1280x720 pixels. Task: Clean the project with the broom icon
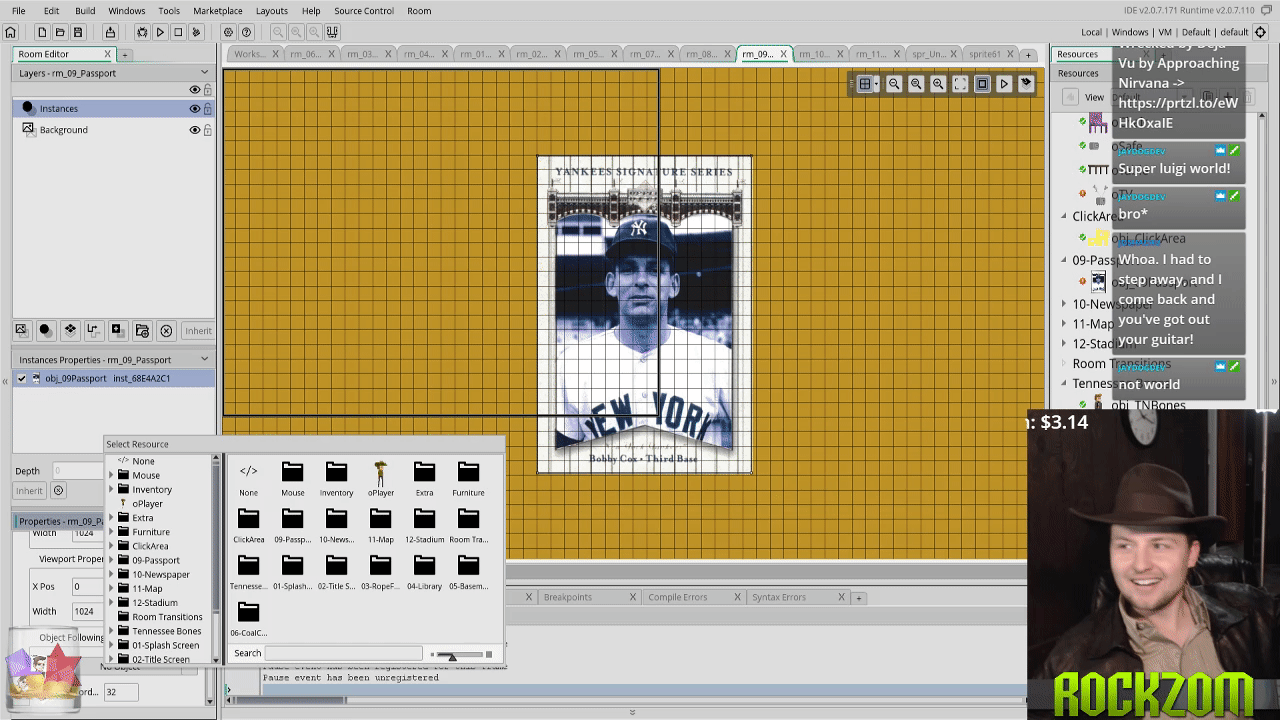[196, 32]
